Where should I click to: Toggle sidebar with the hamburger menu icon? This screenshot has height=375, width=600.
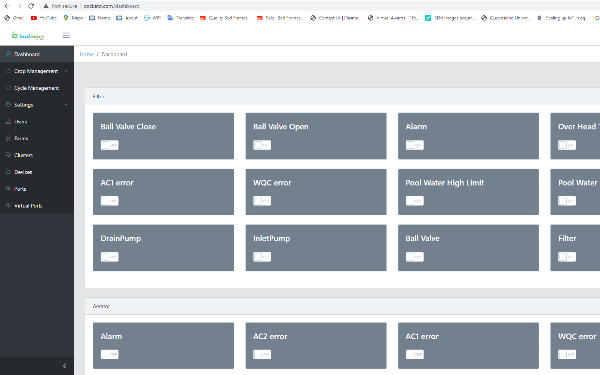coord(66,36)
